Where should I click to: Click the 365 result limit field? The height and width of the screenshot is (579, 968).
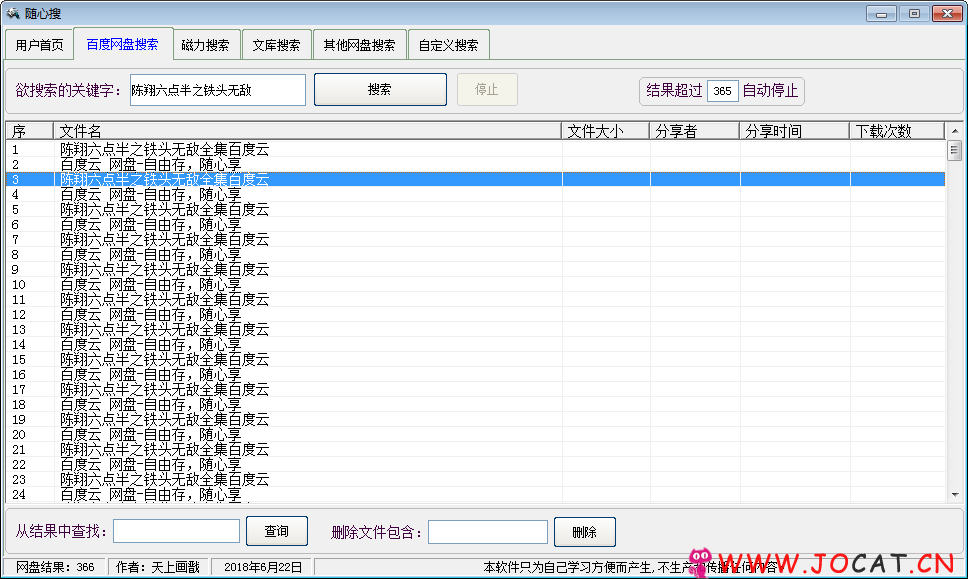coord(722,91)
